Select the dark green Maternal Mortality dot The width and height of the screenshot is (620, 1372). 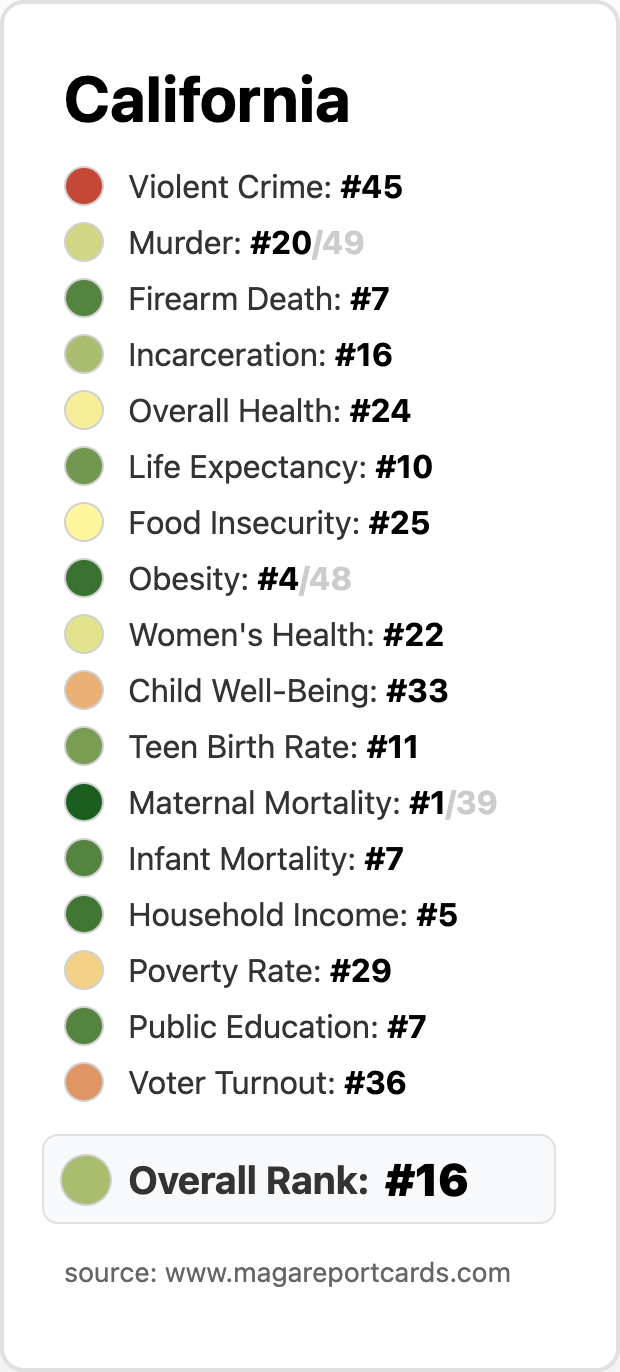coord(85,803)
